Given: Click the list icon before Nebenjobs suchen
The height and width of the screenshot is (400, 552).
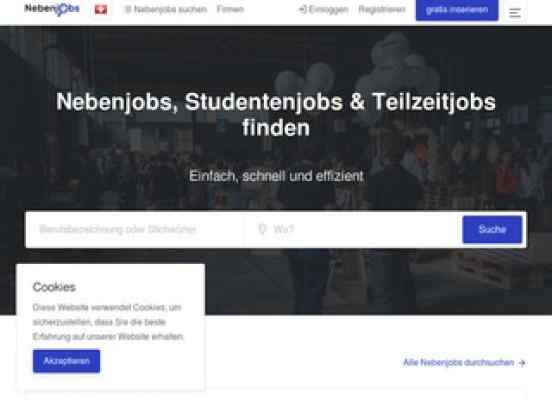Looking at the screenshot, I should tap(128, 10).
